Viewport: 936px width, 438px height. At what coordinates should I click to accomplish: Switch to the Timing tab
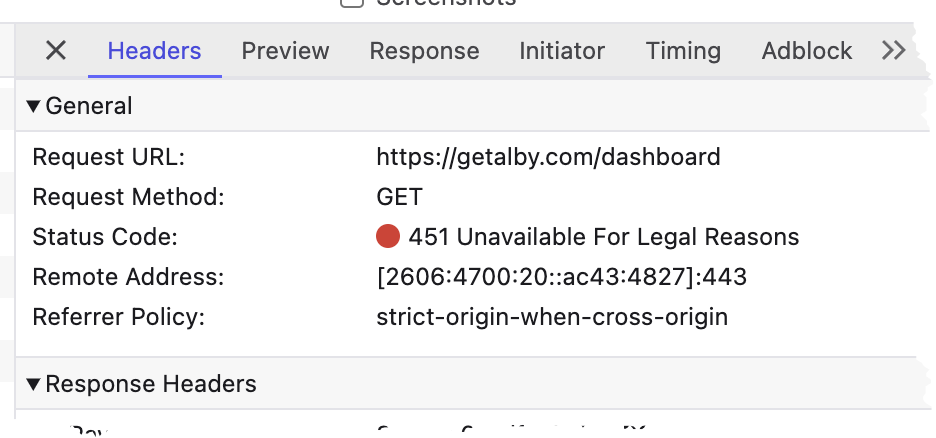[683, 51]
